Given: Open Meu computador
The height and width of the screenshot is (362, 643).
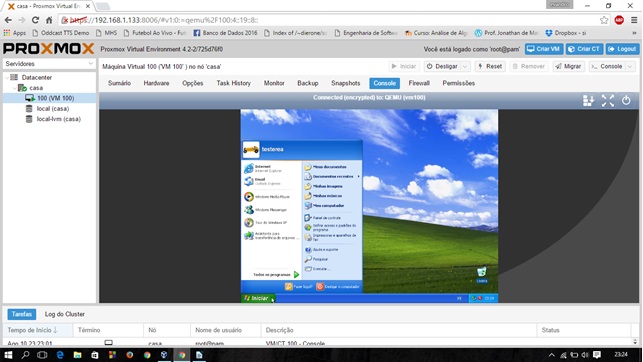Looking at the screenshot, I should click(x=324, y=205).
